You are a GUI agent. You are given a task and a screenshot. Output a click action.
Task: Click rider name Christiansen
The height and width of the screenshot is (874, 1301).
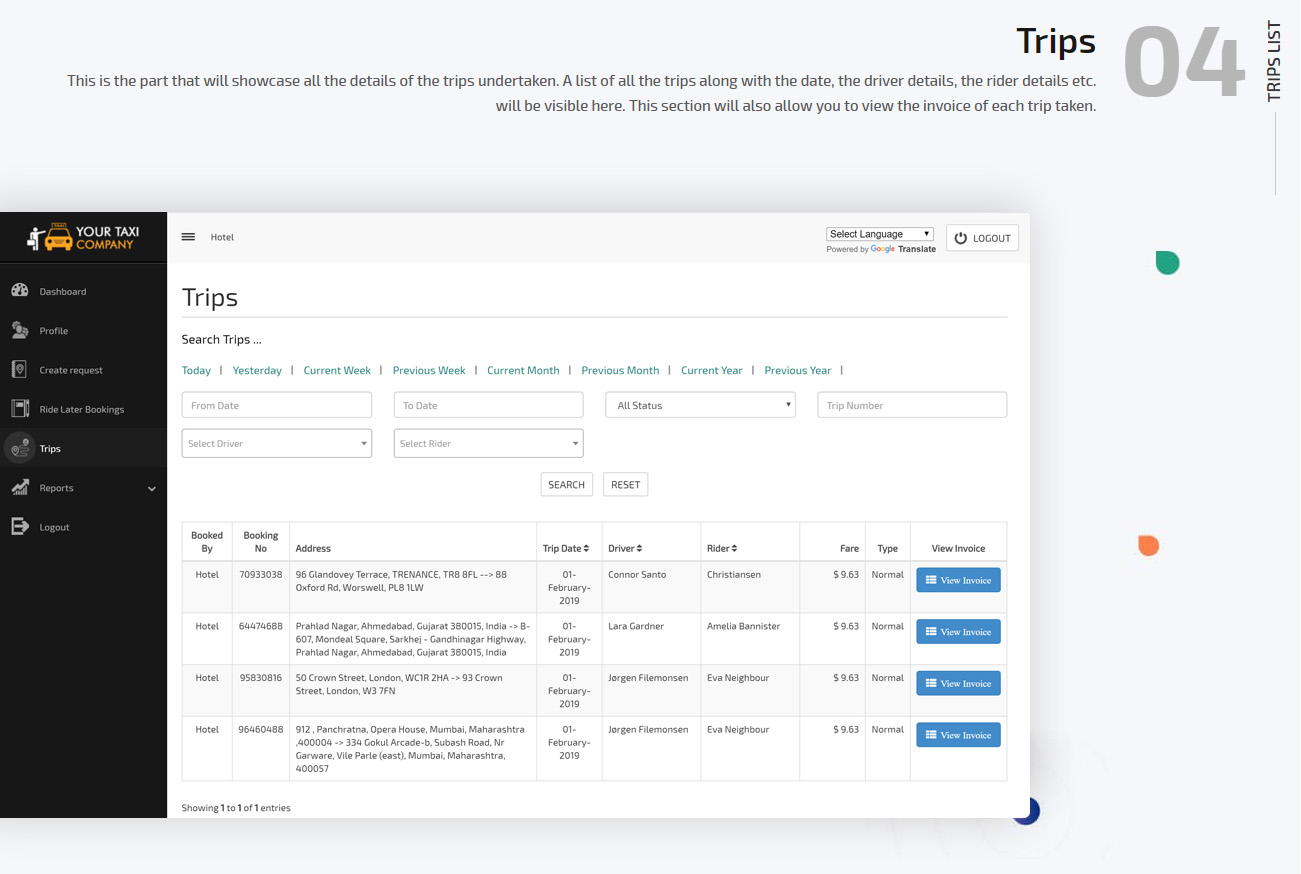[x=734, y=575]
